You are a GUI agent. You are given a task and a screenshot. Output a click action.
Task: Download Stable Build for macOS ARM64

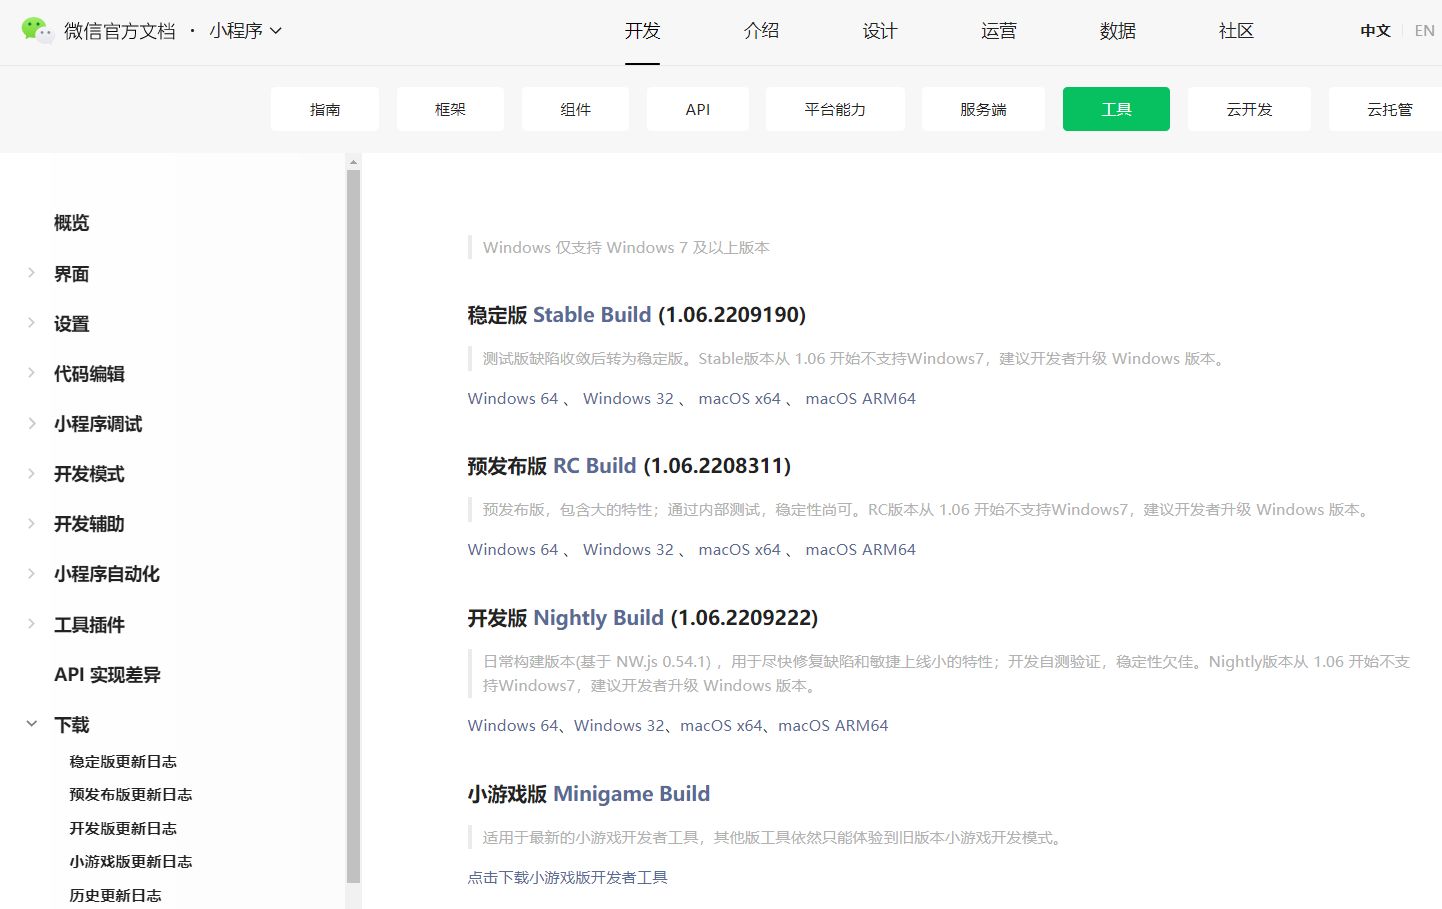tap(860, 398)
